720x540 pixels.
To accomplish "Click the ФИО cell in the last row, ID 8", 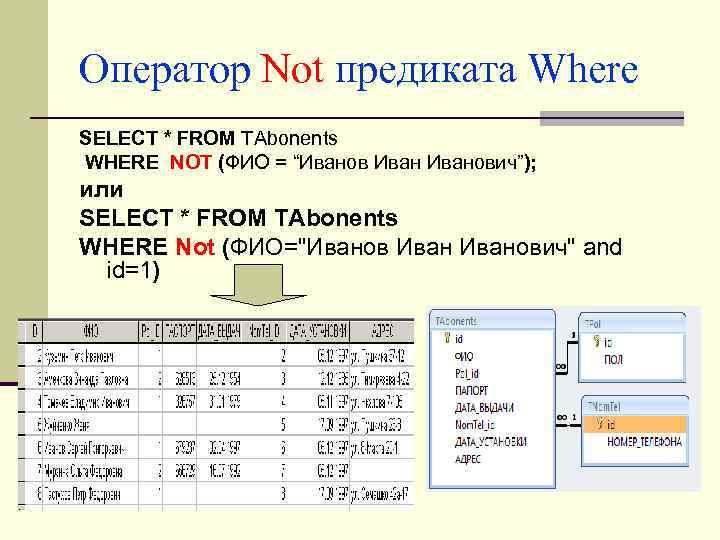I will point(90,494).
